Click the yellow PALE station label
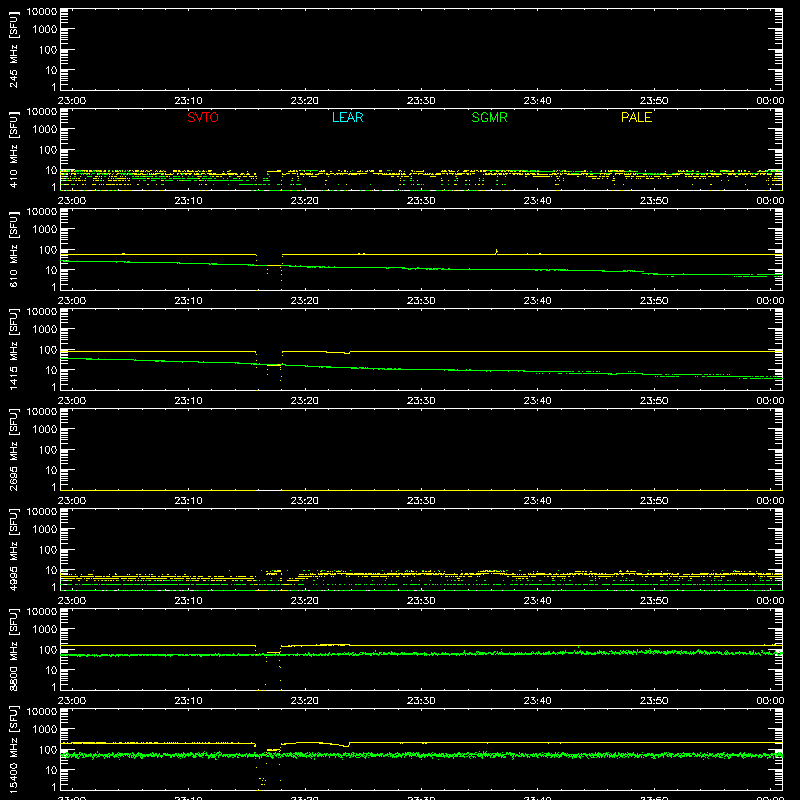The height and width of the screenshot is (800, 800). (x=636, y=117)
